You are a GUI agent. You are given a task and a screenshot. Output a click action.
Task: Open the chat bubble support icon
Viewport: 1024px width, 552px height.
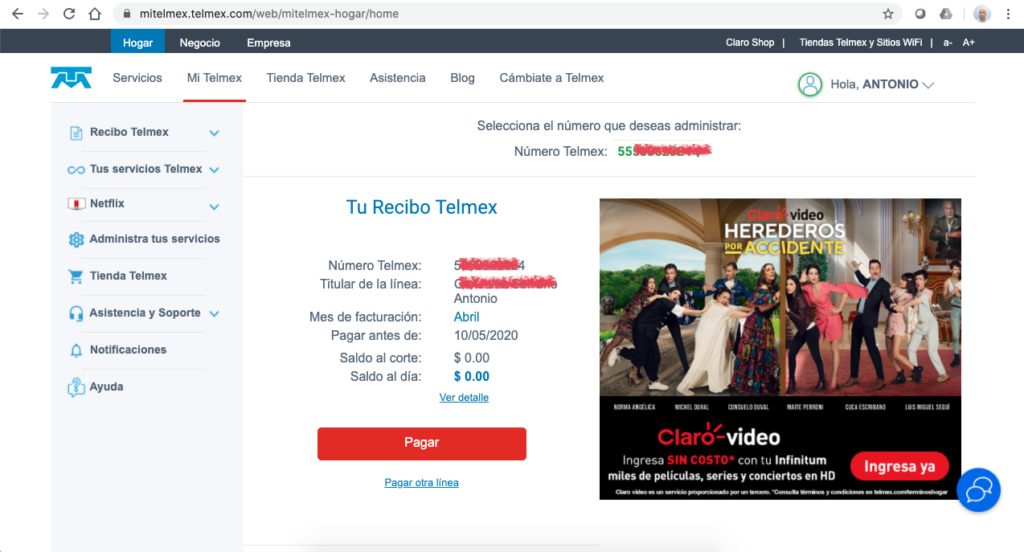(978, 490)
